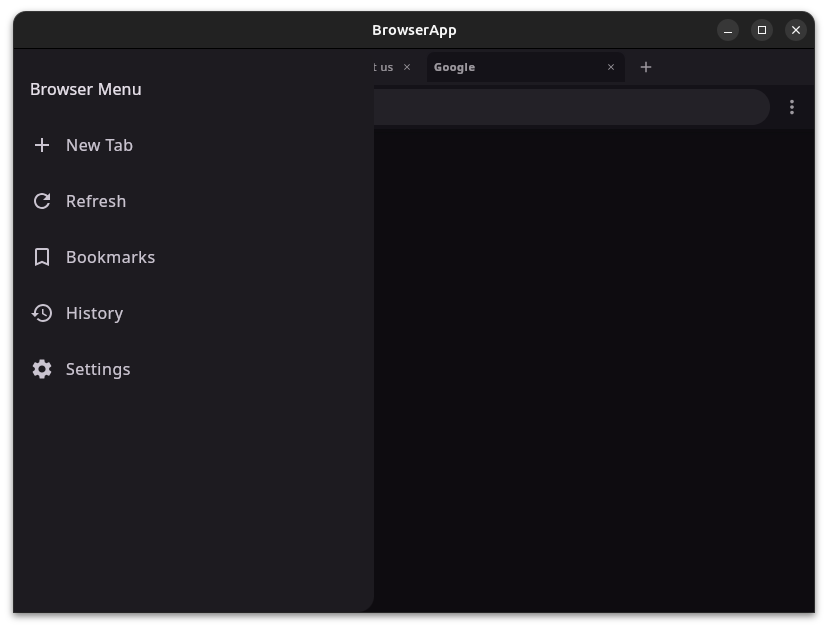Close the Google tab
Screen dimensions: 828x629
(x=611, y=67)
